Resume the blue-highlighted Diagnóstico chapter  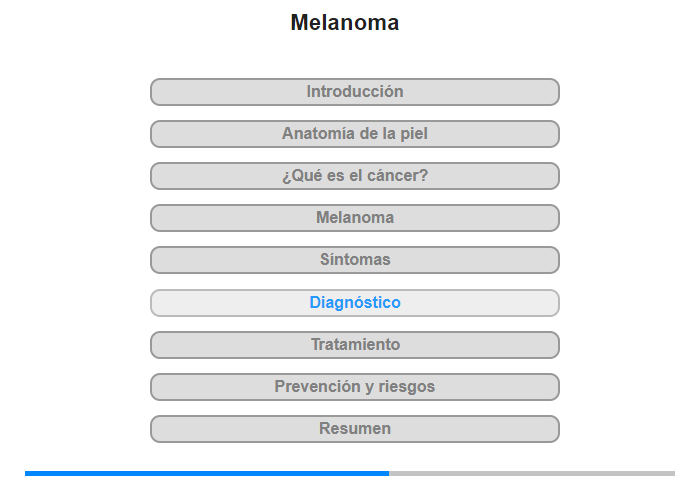click(355, 303)
